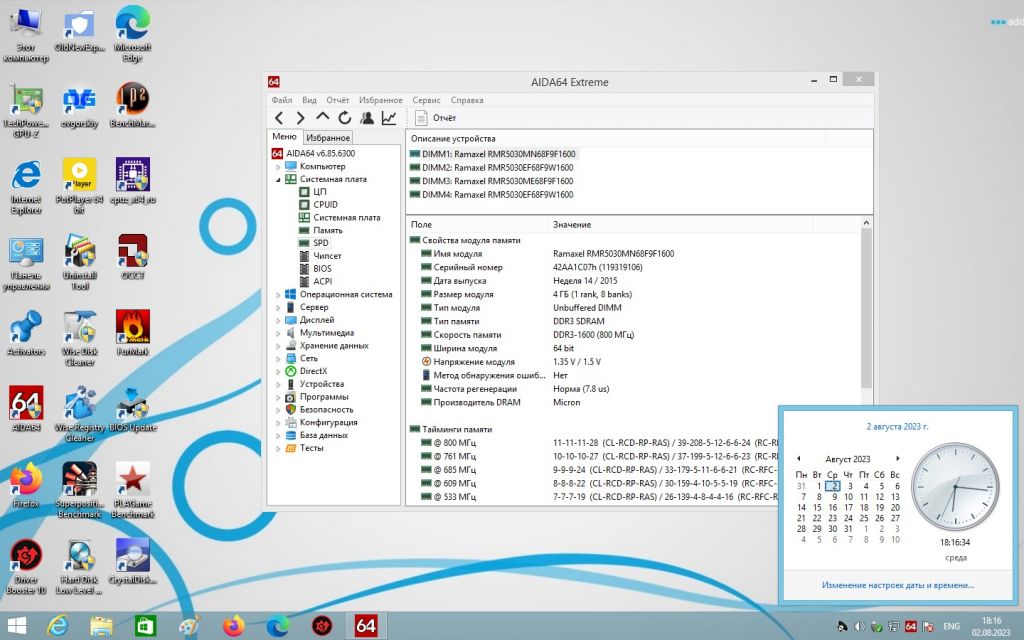This screenshot has height=640, width=1024.
Task: Expand the Операционная система node
Action: pyautogui.click(x=278, y=295)
